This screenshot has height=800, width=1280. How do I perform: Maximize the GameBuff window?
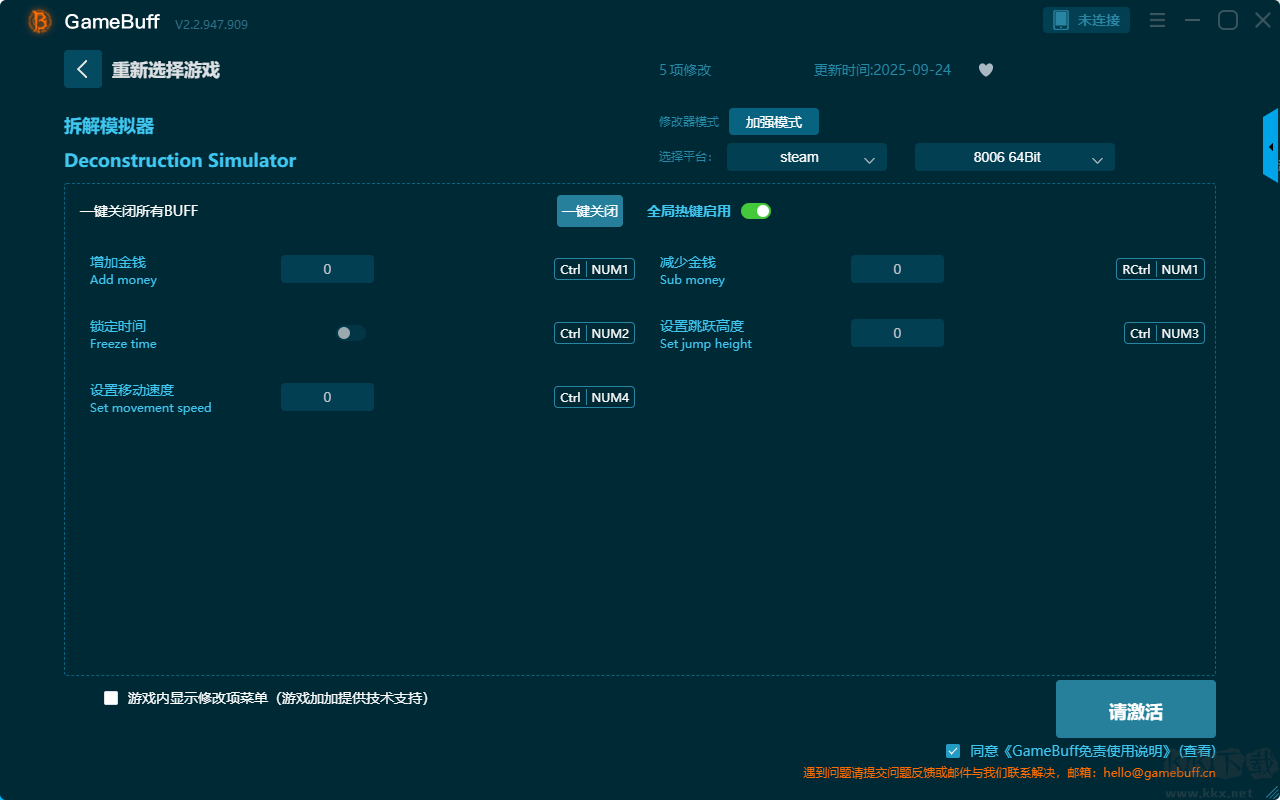[1227, 20]
